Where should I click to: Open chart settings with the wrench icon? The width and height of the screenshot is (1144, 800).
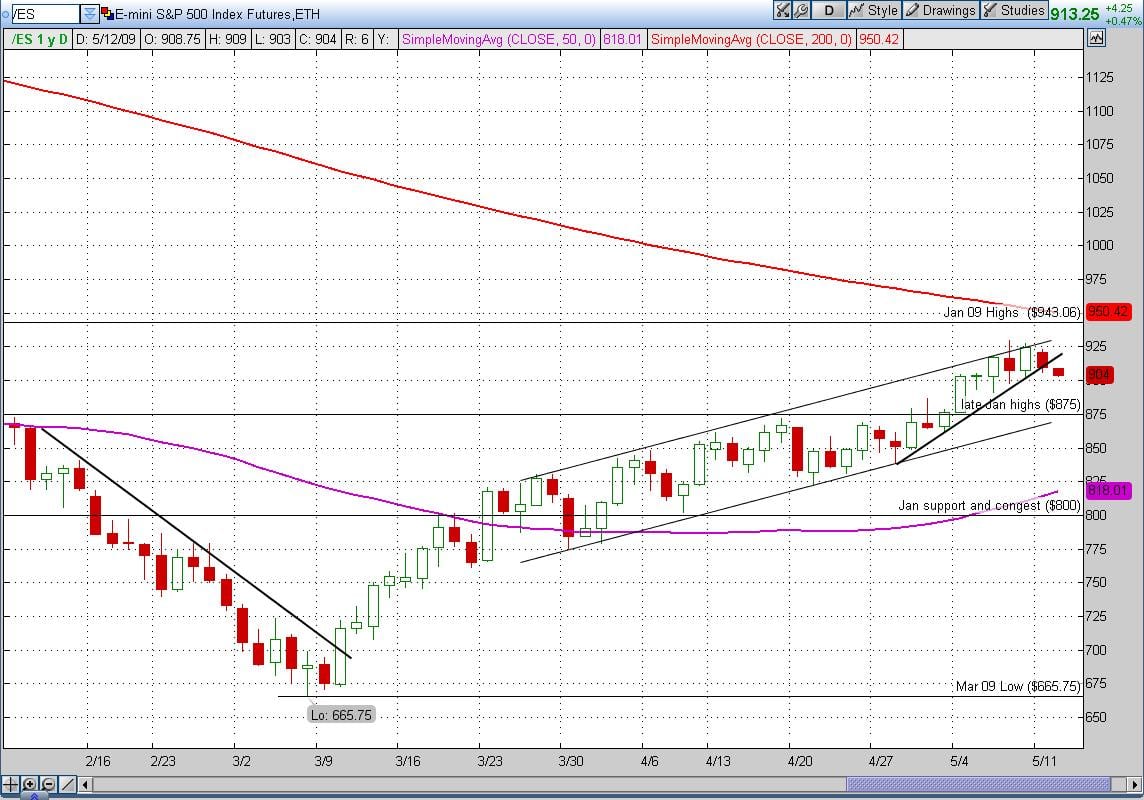click(802, 11)
